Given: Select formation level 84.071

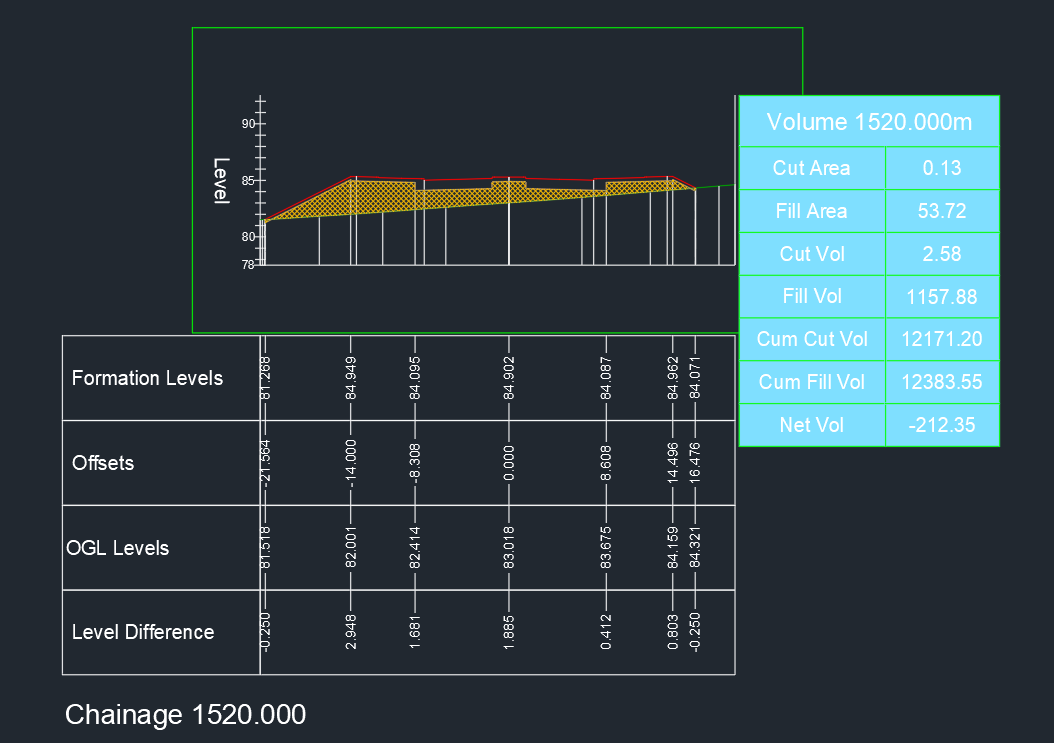Looking at the screenshot, I should 695,378.
